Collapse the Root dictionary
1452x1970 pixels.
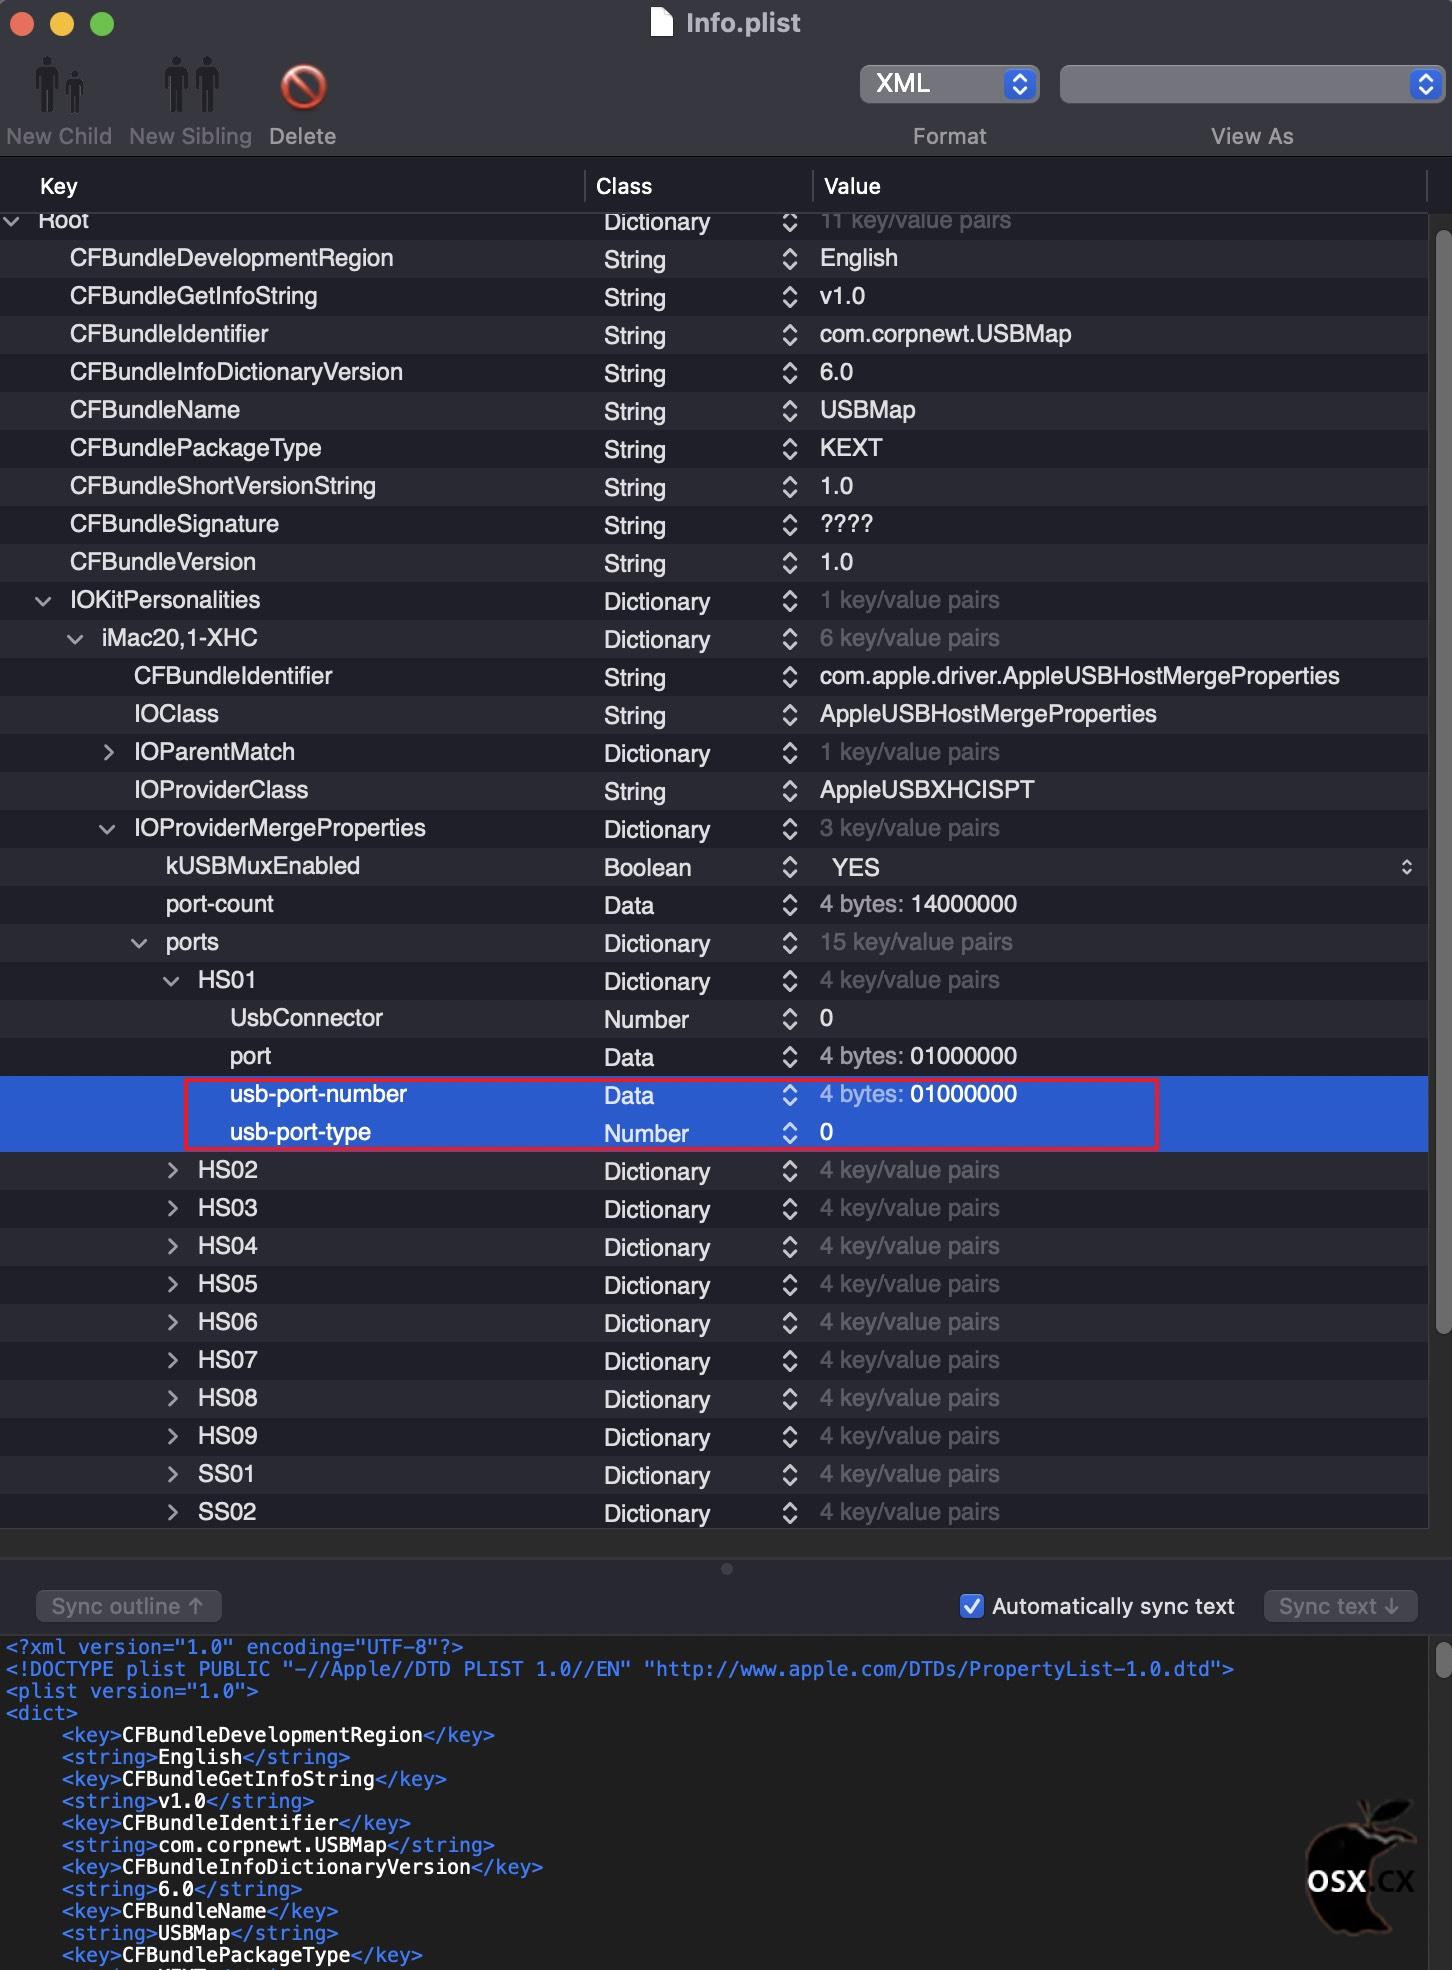(12, 221)
